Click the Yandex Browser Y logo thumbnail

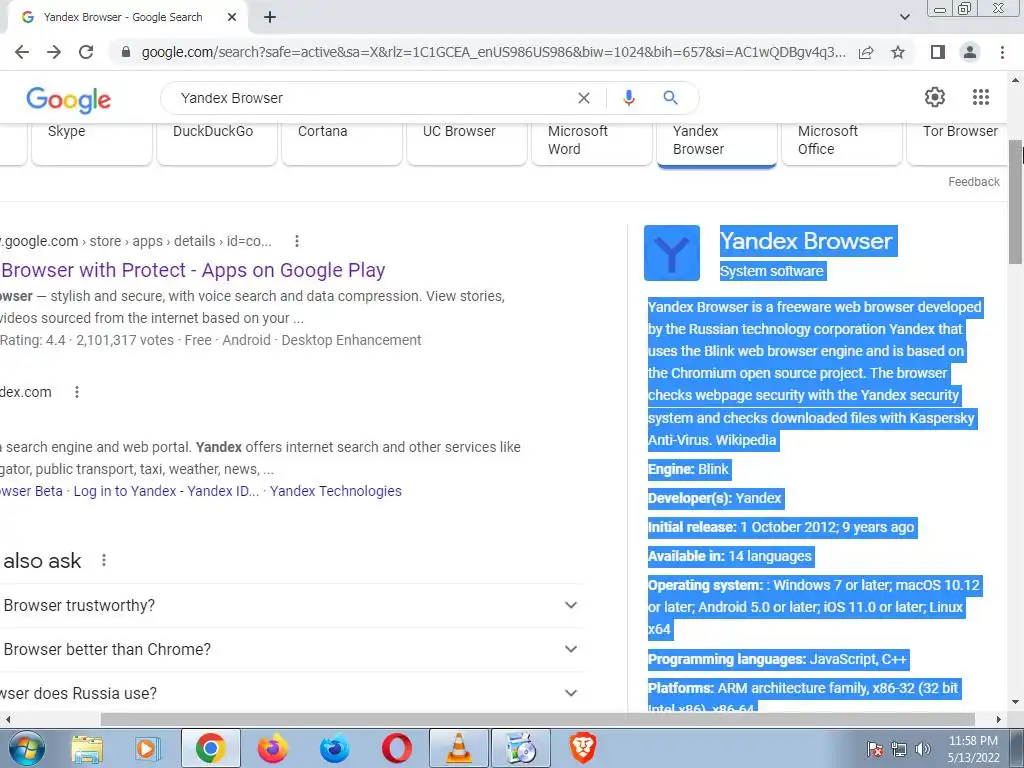tap(671, 253)
